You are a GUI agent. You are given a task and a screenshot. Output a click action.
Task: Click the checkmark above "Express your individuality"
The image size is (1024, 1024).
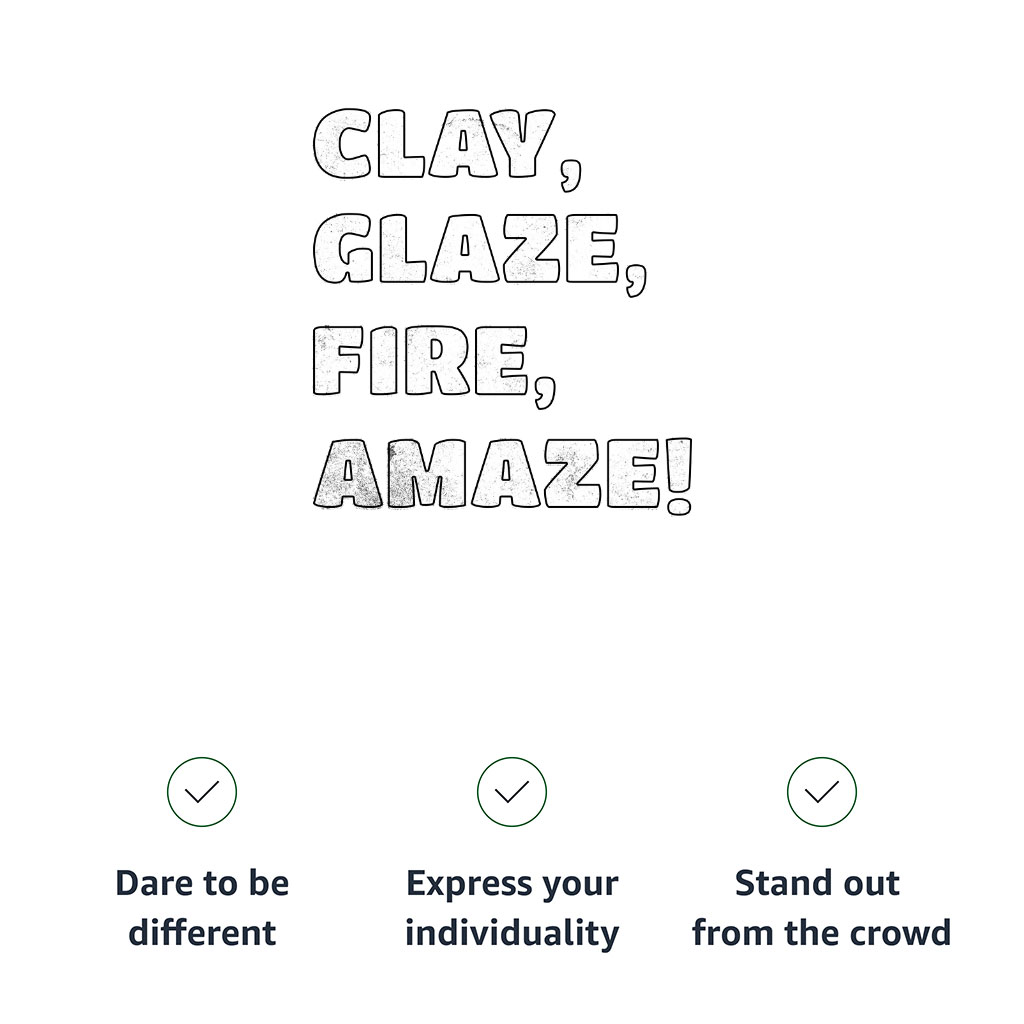pyautogui.click(x=512, y=792)
